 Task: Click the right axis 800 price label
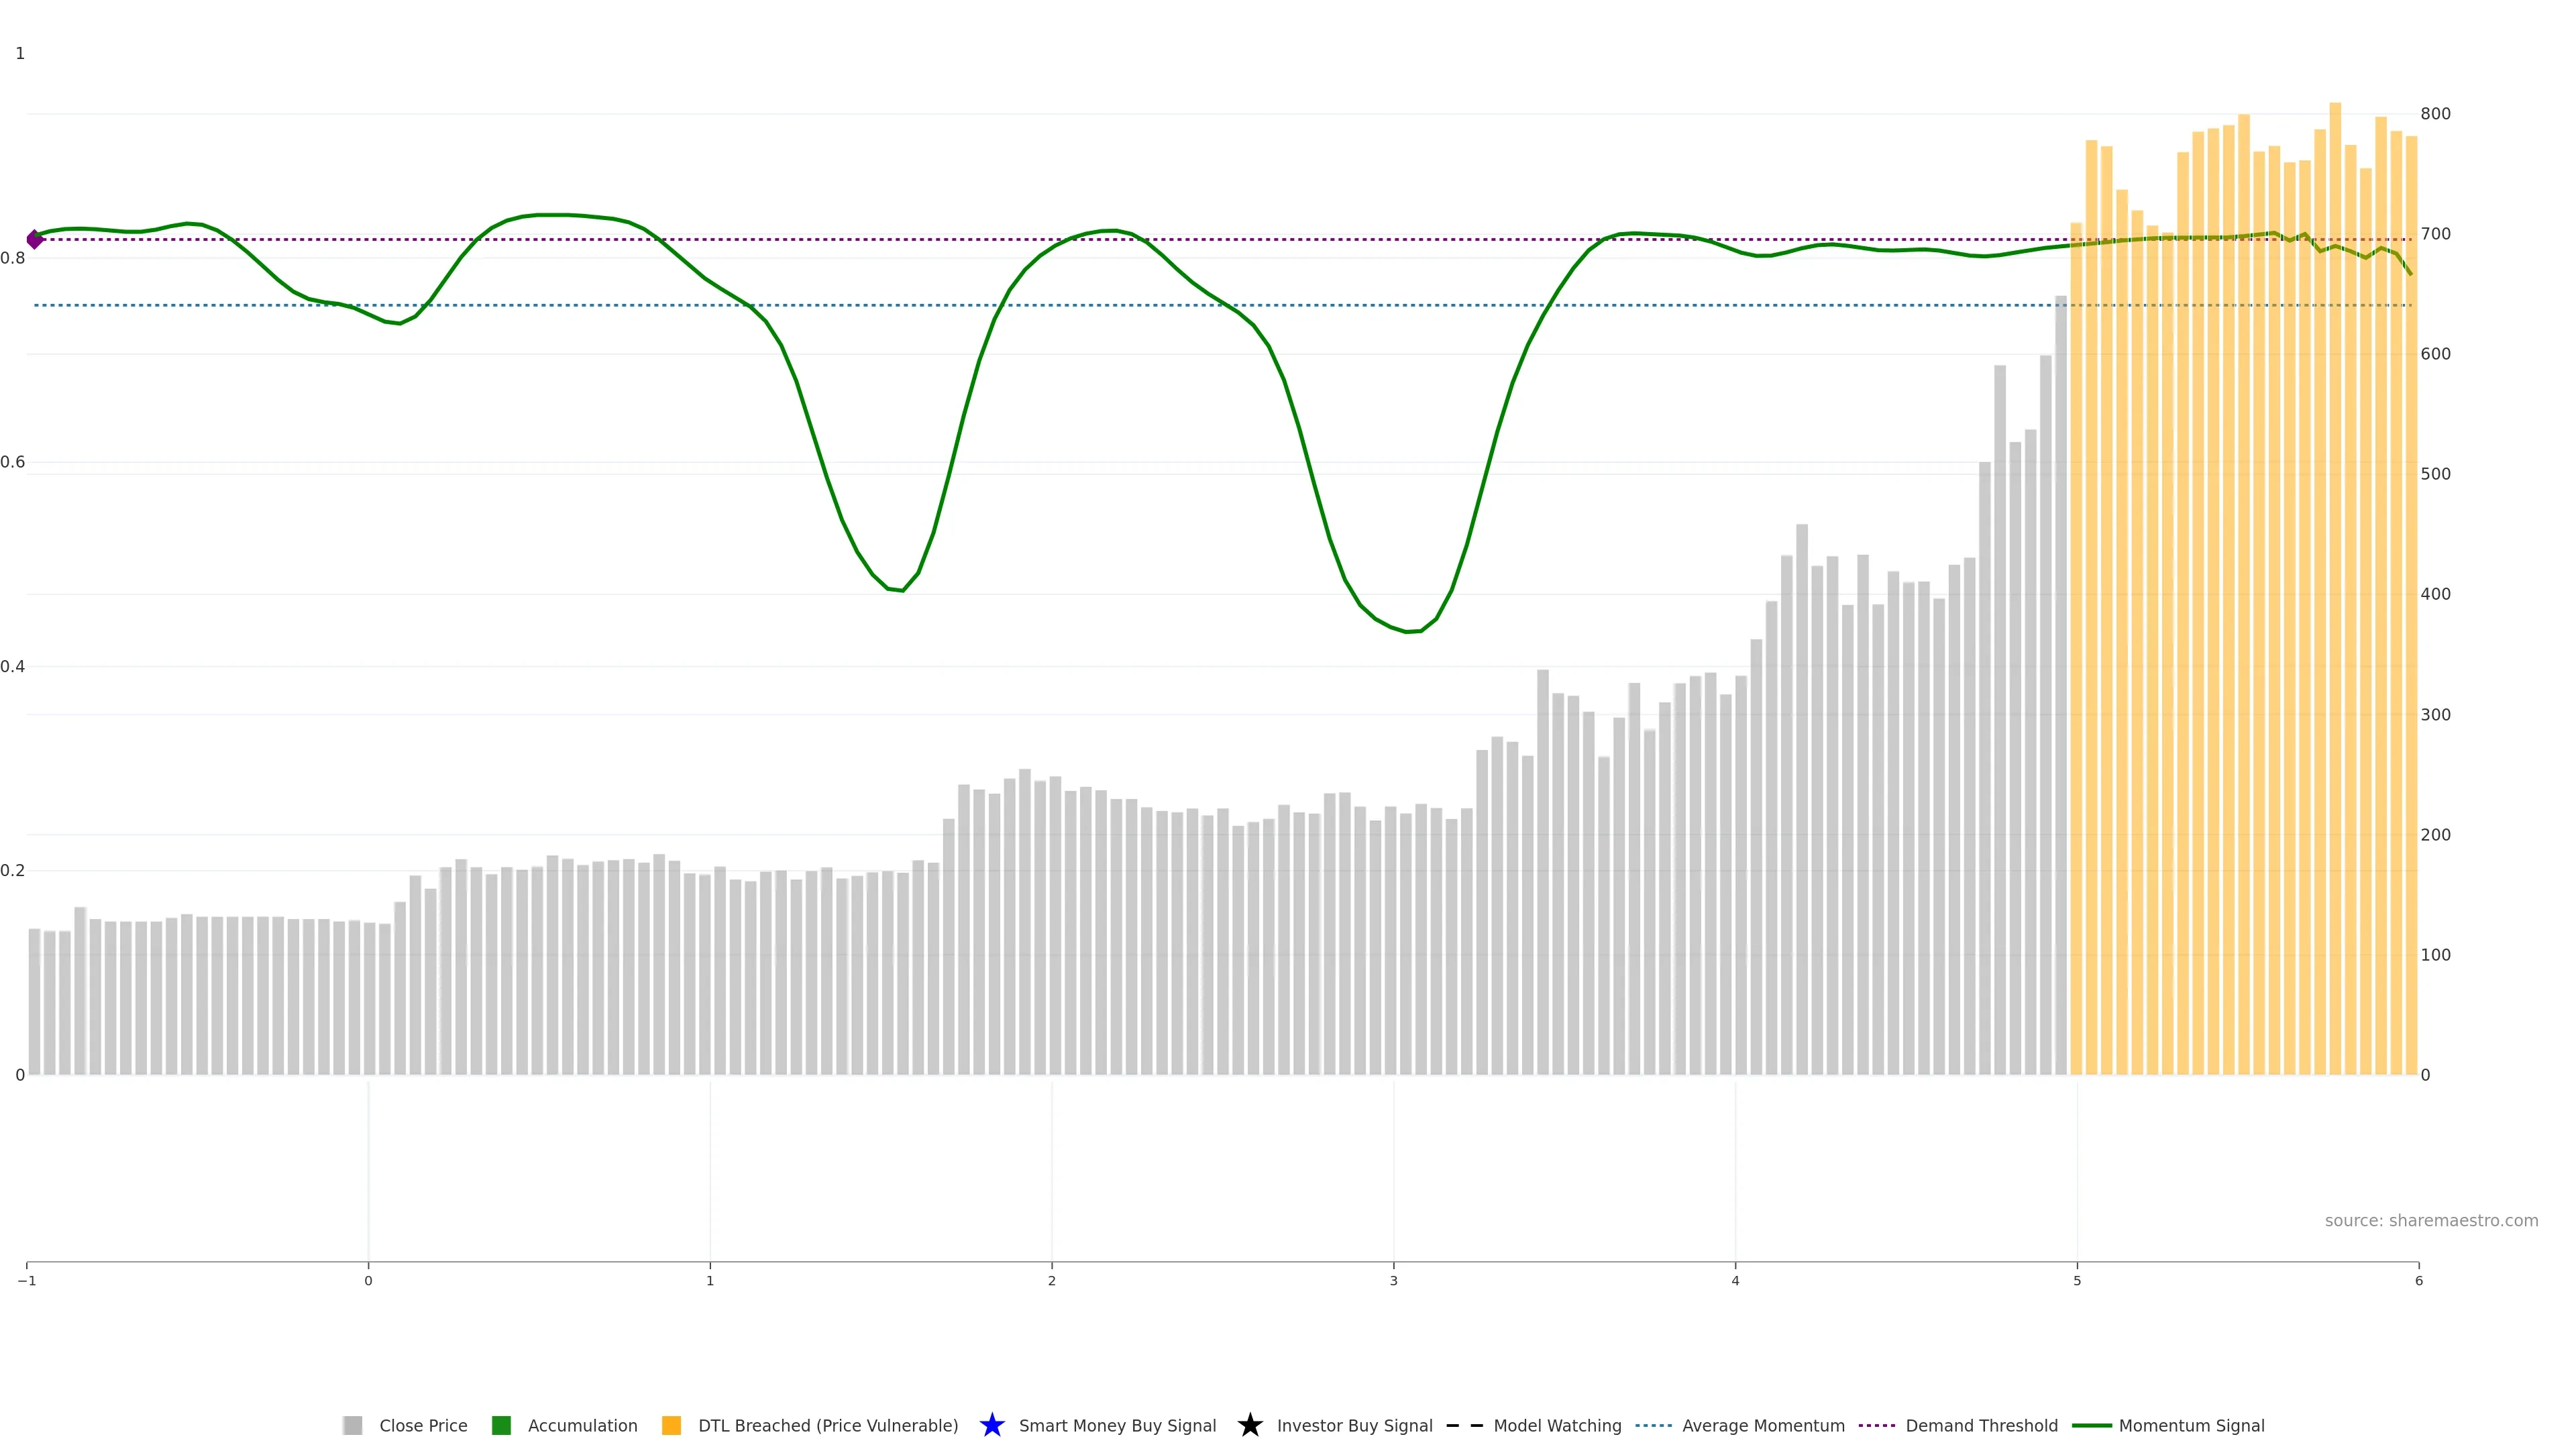pyautogui.click(x=2435, y=114)
